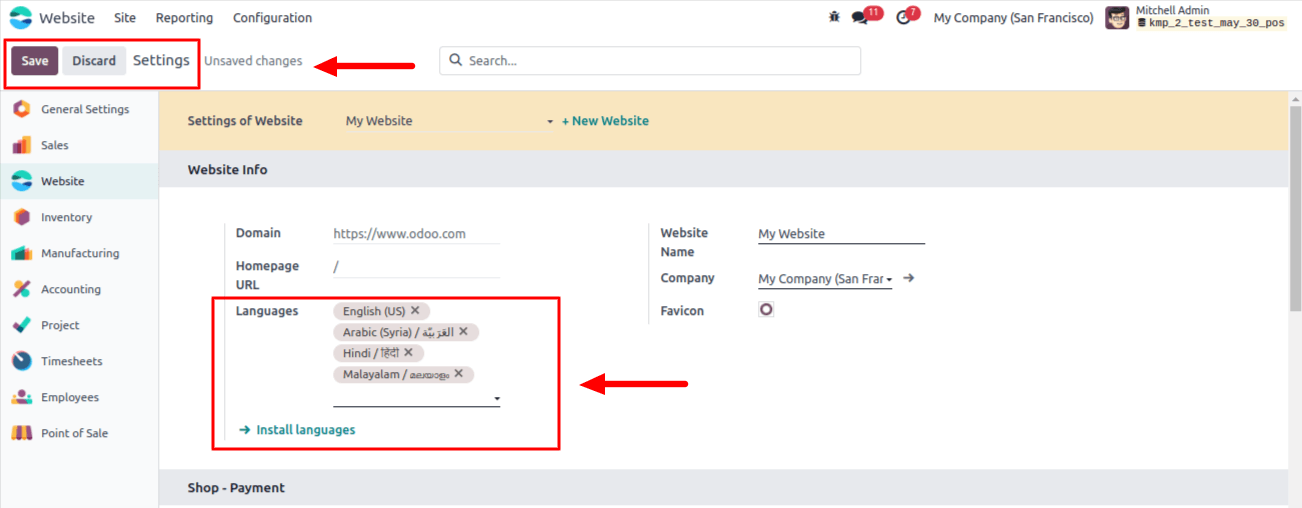This screenshot has height=508, width=1302.
Task: Click the Settings breadcrumb title
Action: tap(161, 60)
